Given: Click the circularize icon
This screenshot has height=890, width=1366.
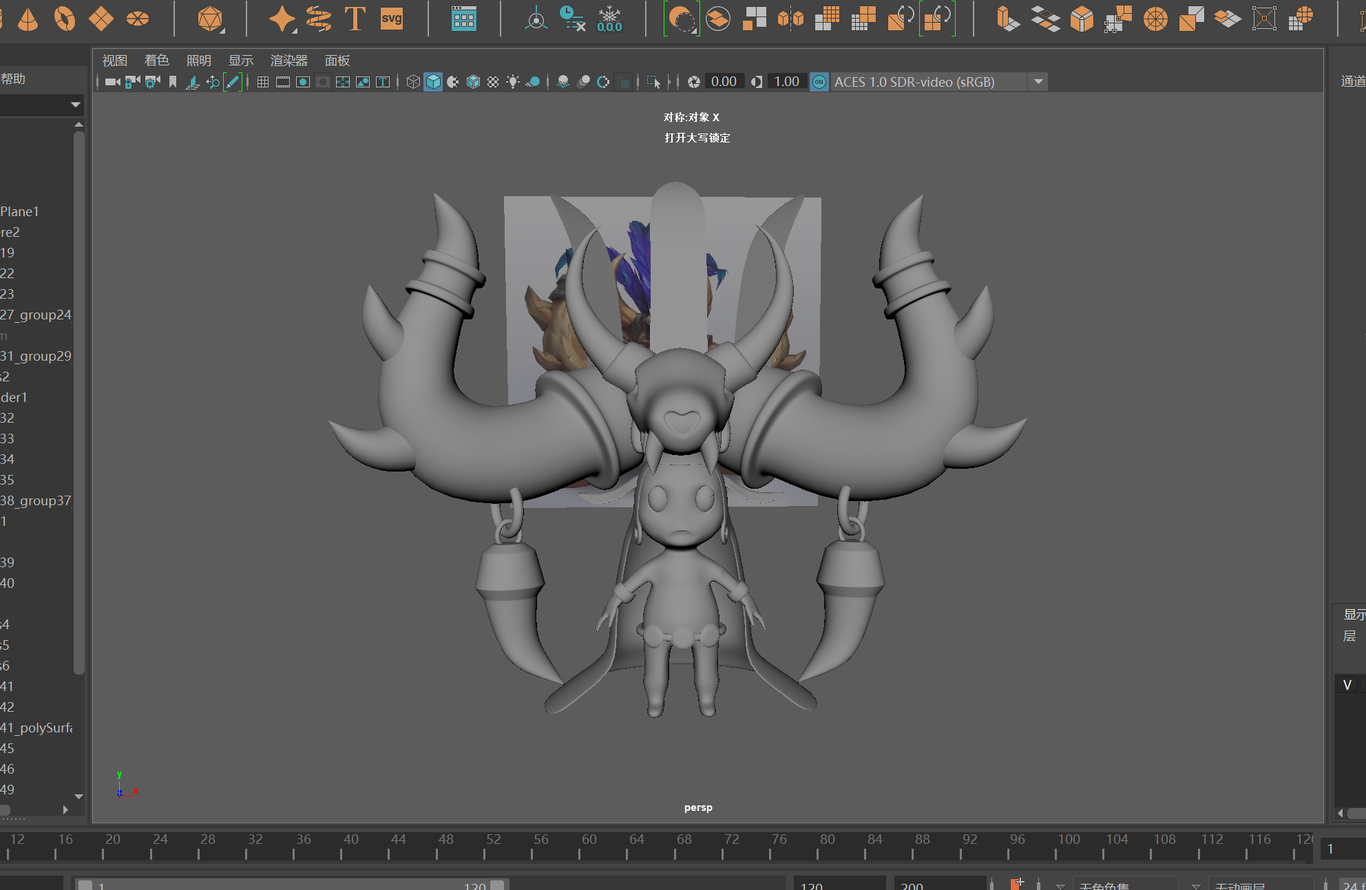Looking at the screenshot, I should (1155, 18).
